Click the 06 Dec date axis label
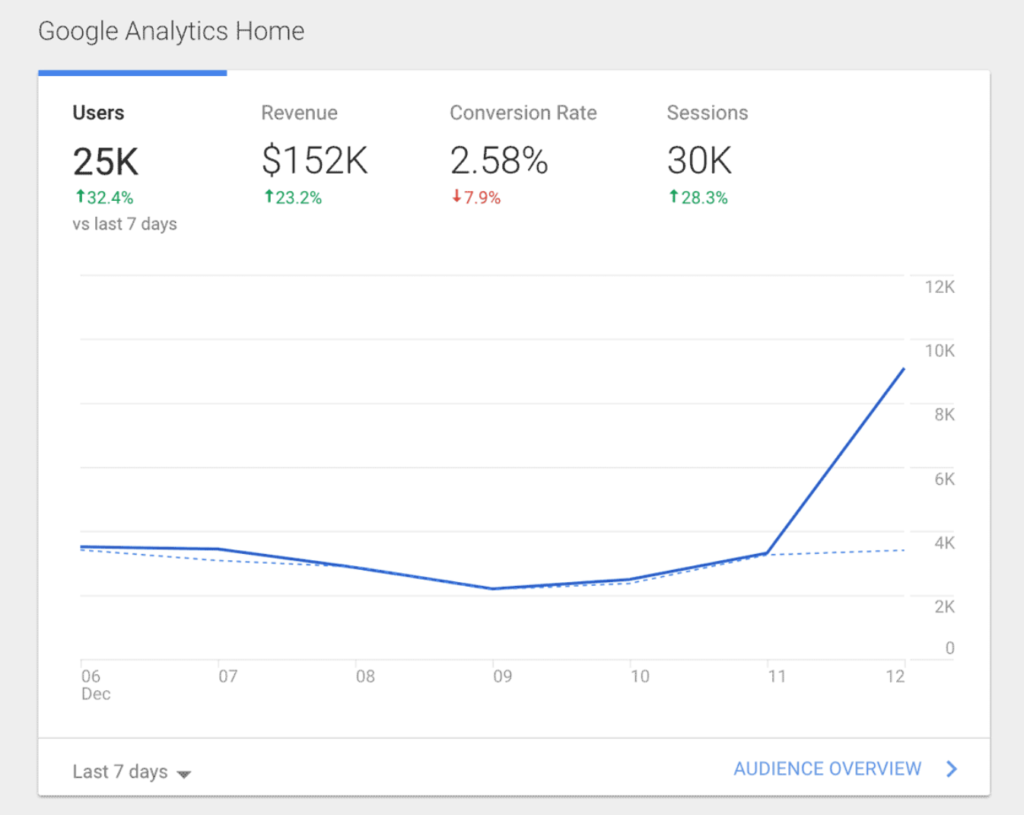This screenshot has width=1024, height=815. [x=95, y=684]
